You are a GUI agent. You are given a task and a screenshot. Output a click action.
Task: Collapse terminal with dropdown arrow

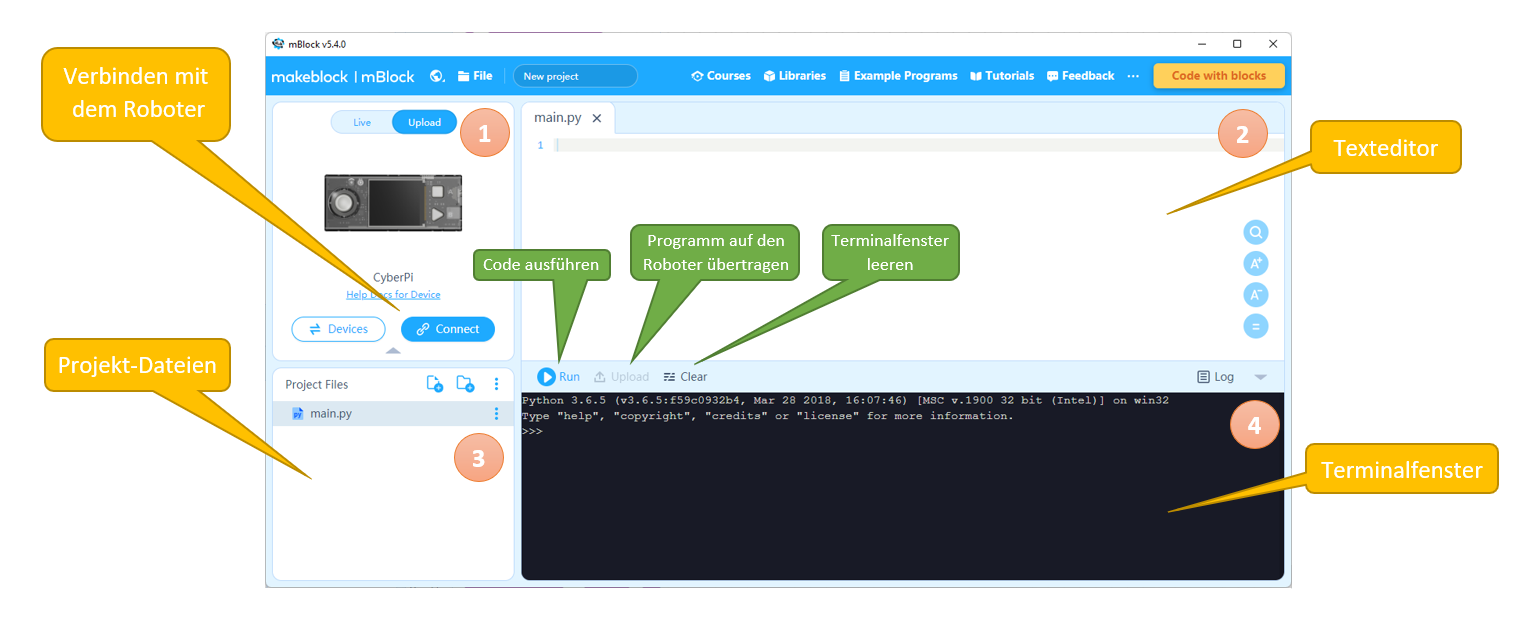(x=1260, y=377)
